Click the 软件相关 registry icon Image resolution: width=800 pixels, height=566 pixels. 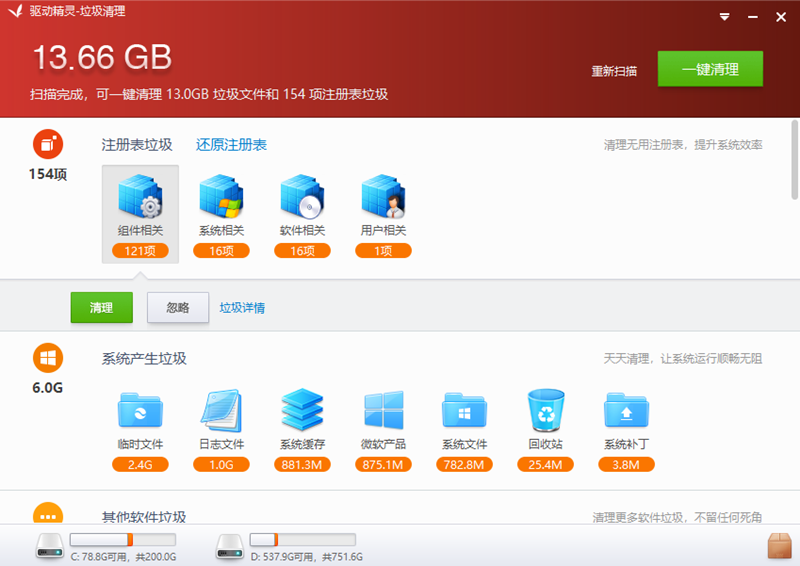click(x=302, y=197)
